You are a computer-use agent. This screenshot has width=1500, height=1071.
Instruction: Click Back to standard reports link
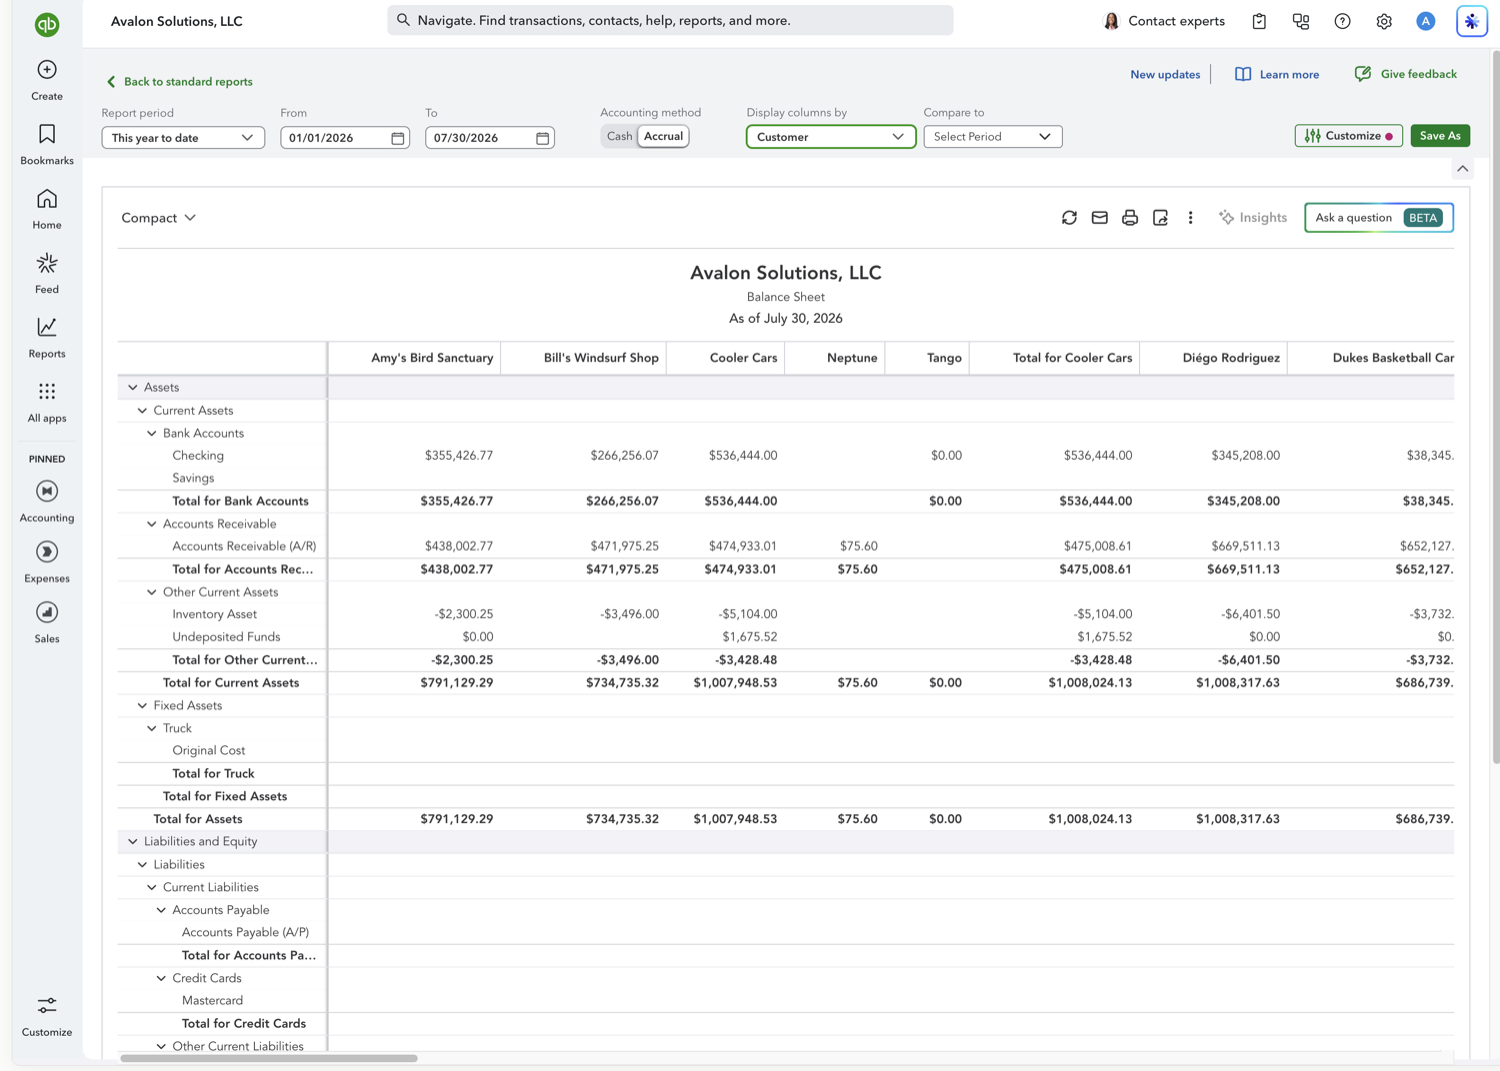[179, 82]
